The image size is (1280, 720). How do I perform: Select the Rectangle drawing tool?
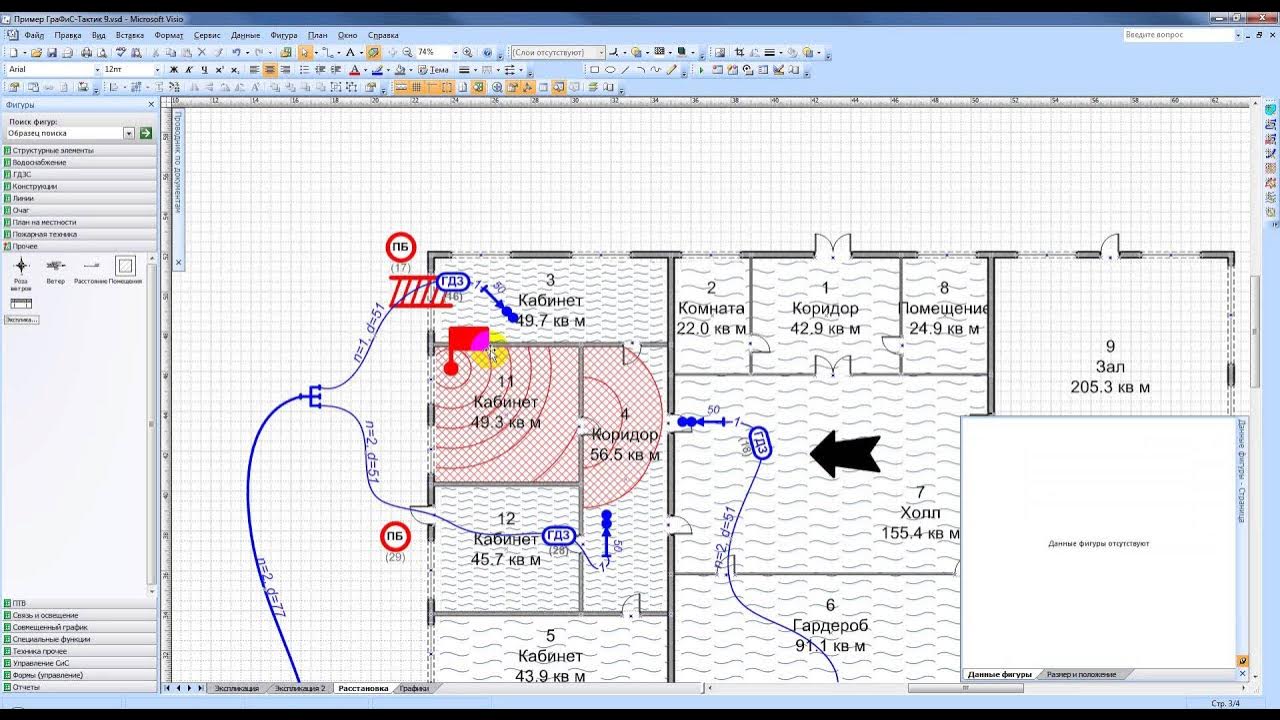pos(594,70)
